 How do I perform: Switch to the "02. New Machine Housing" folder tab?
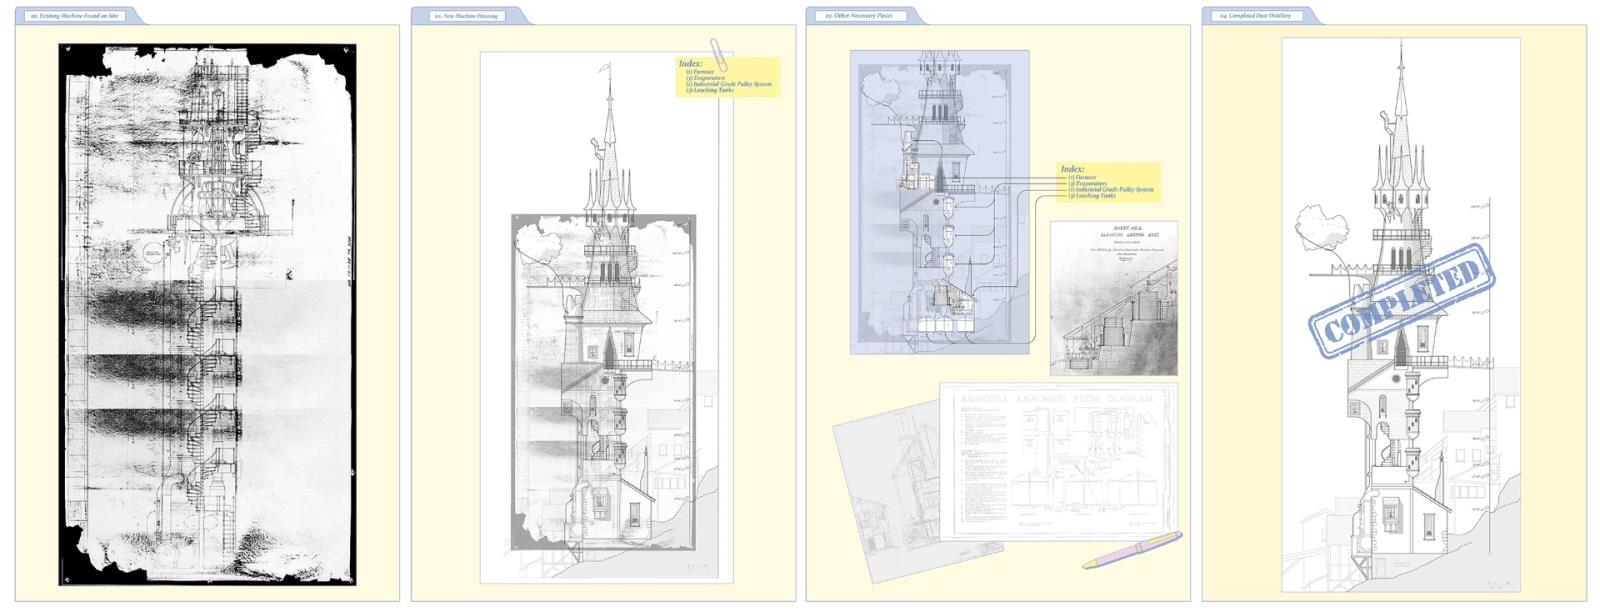(466, 16)
